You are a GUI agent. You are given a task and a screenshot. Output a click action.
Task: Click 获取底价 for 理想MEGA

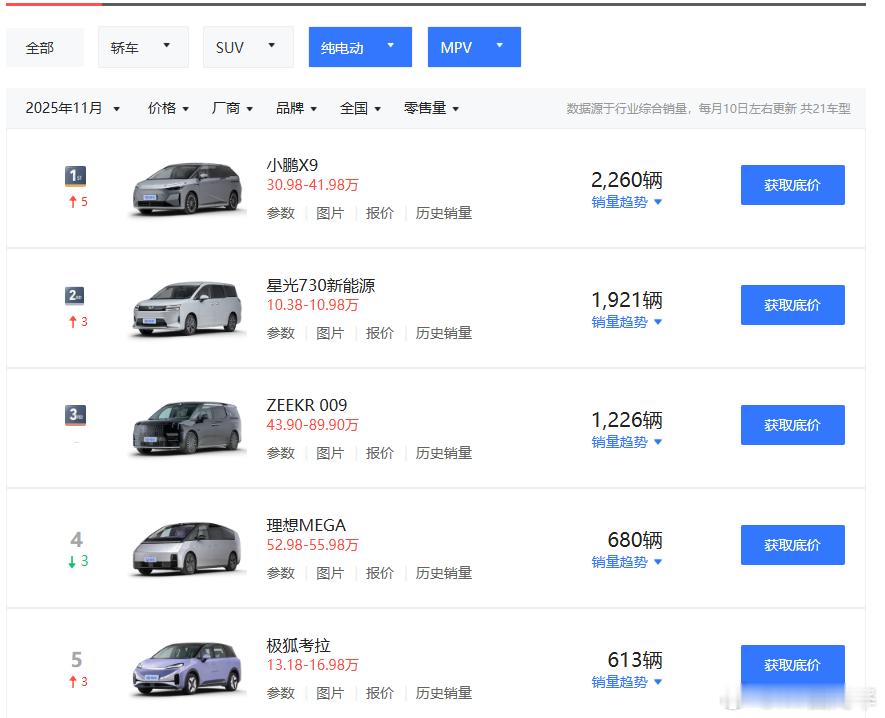tap(792, 545)
